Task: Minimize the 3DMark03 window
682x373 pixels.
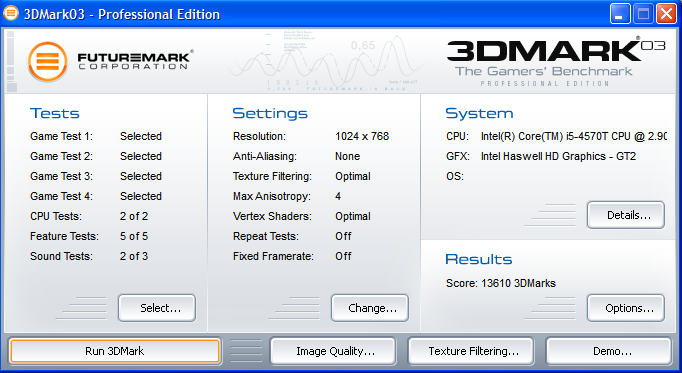Action: [x=620, y=13]
